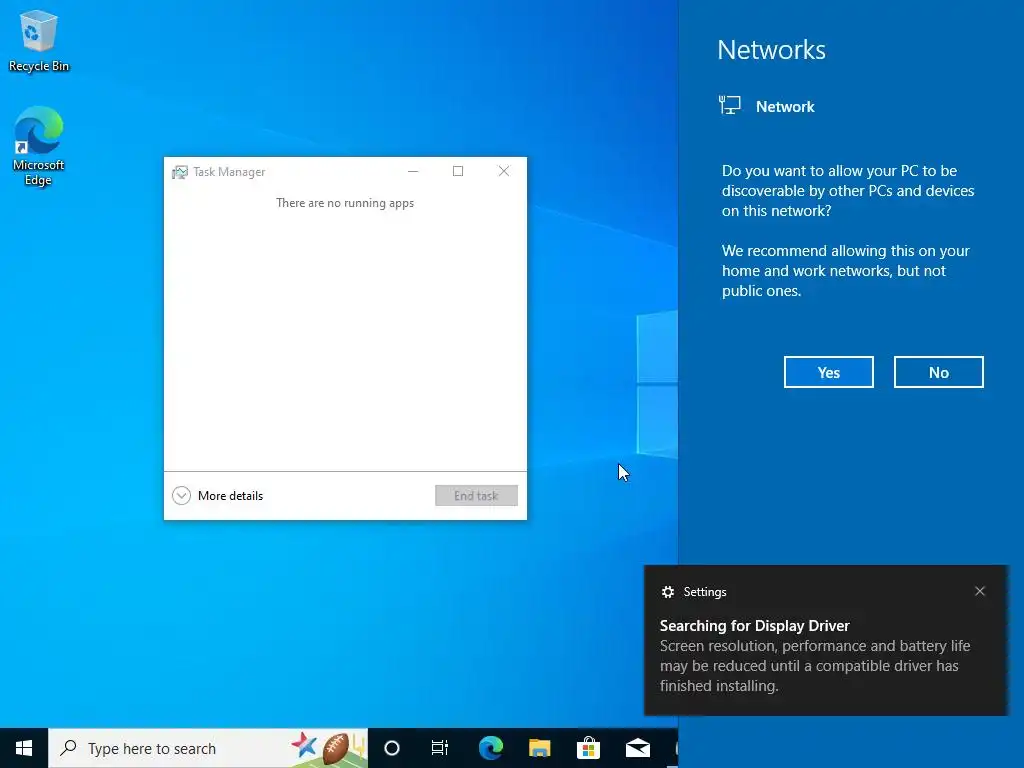The width and height of the screenshot is (1024, 768).
Task: Open the Microsoft Edge desktop shortcut
Action: [x=39, y=146]
